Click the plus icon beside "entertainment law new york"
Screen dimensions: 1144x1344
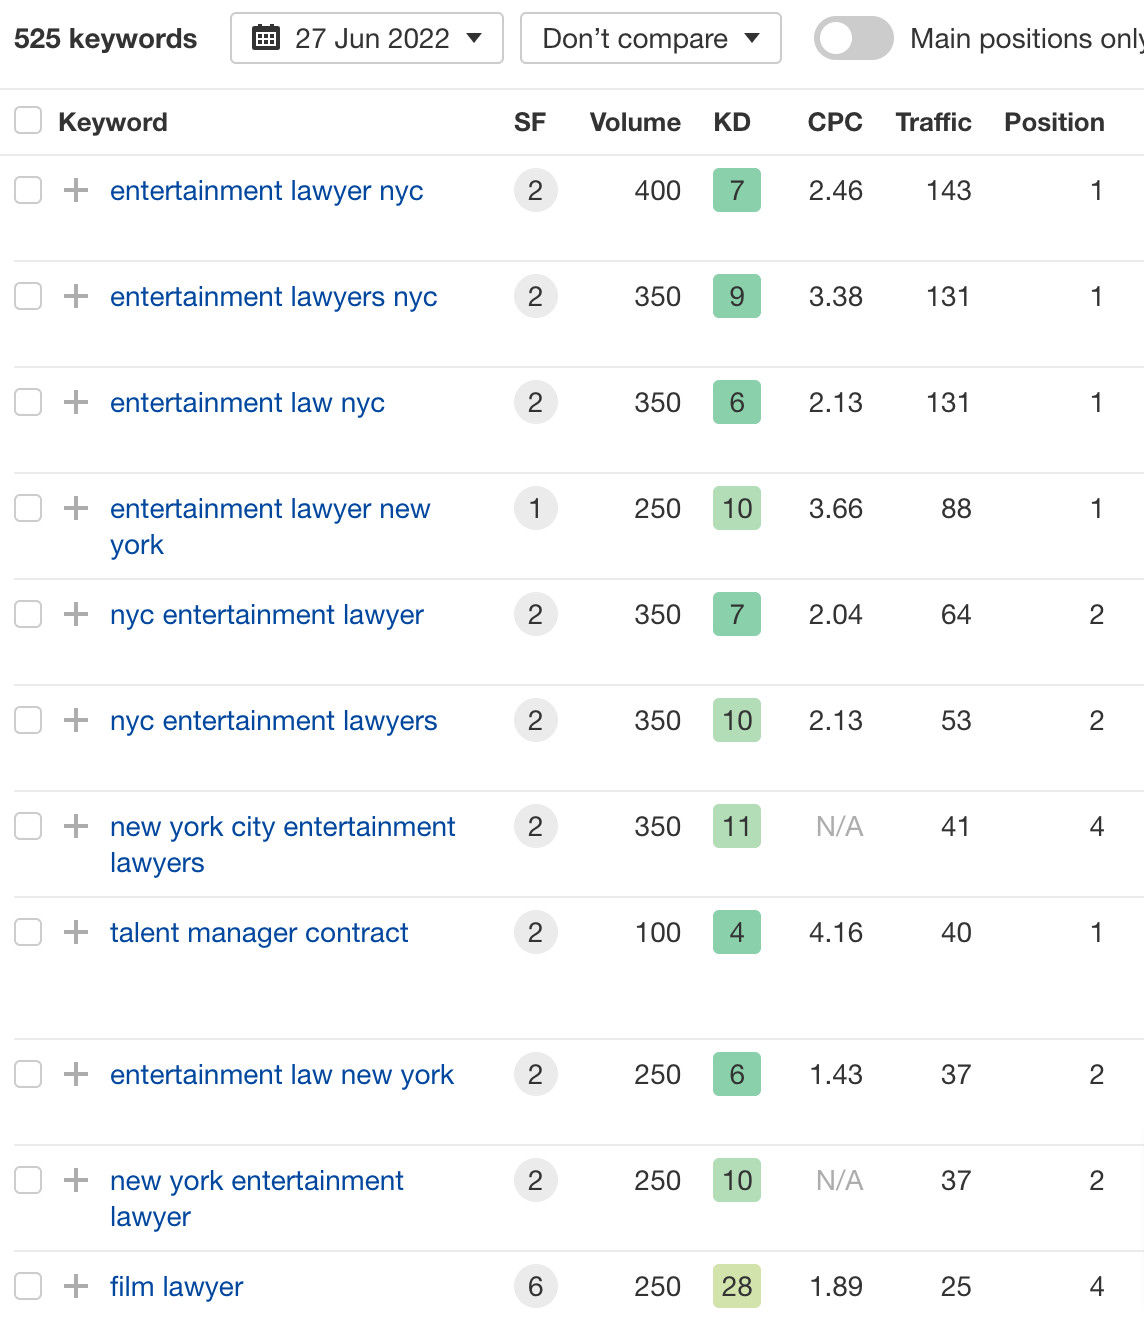pyautogui.click(x=75, y=1074)
